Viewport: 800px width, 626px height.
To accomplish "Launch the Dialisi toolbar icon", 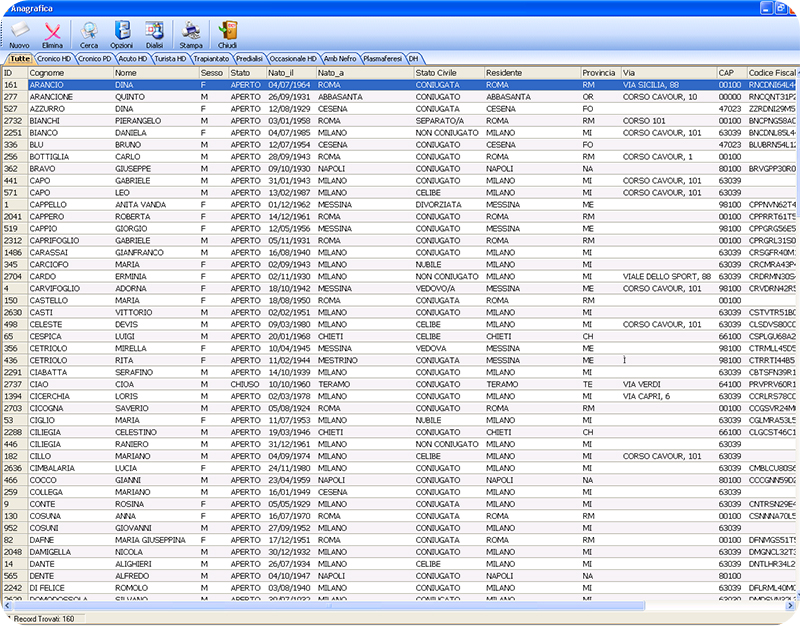I will pyautogui.click(x=154, y=35).
